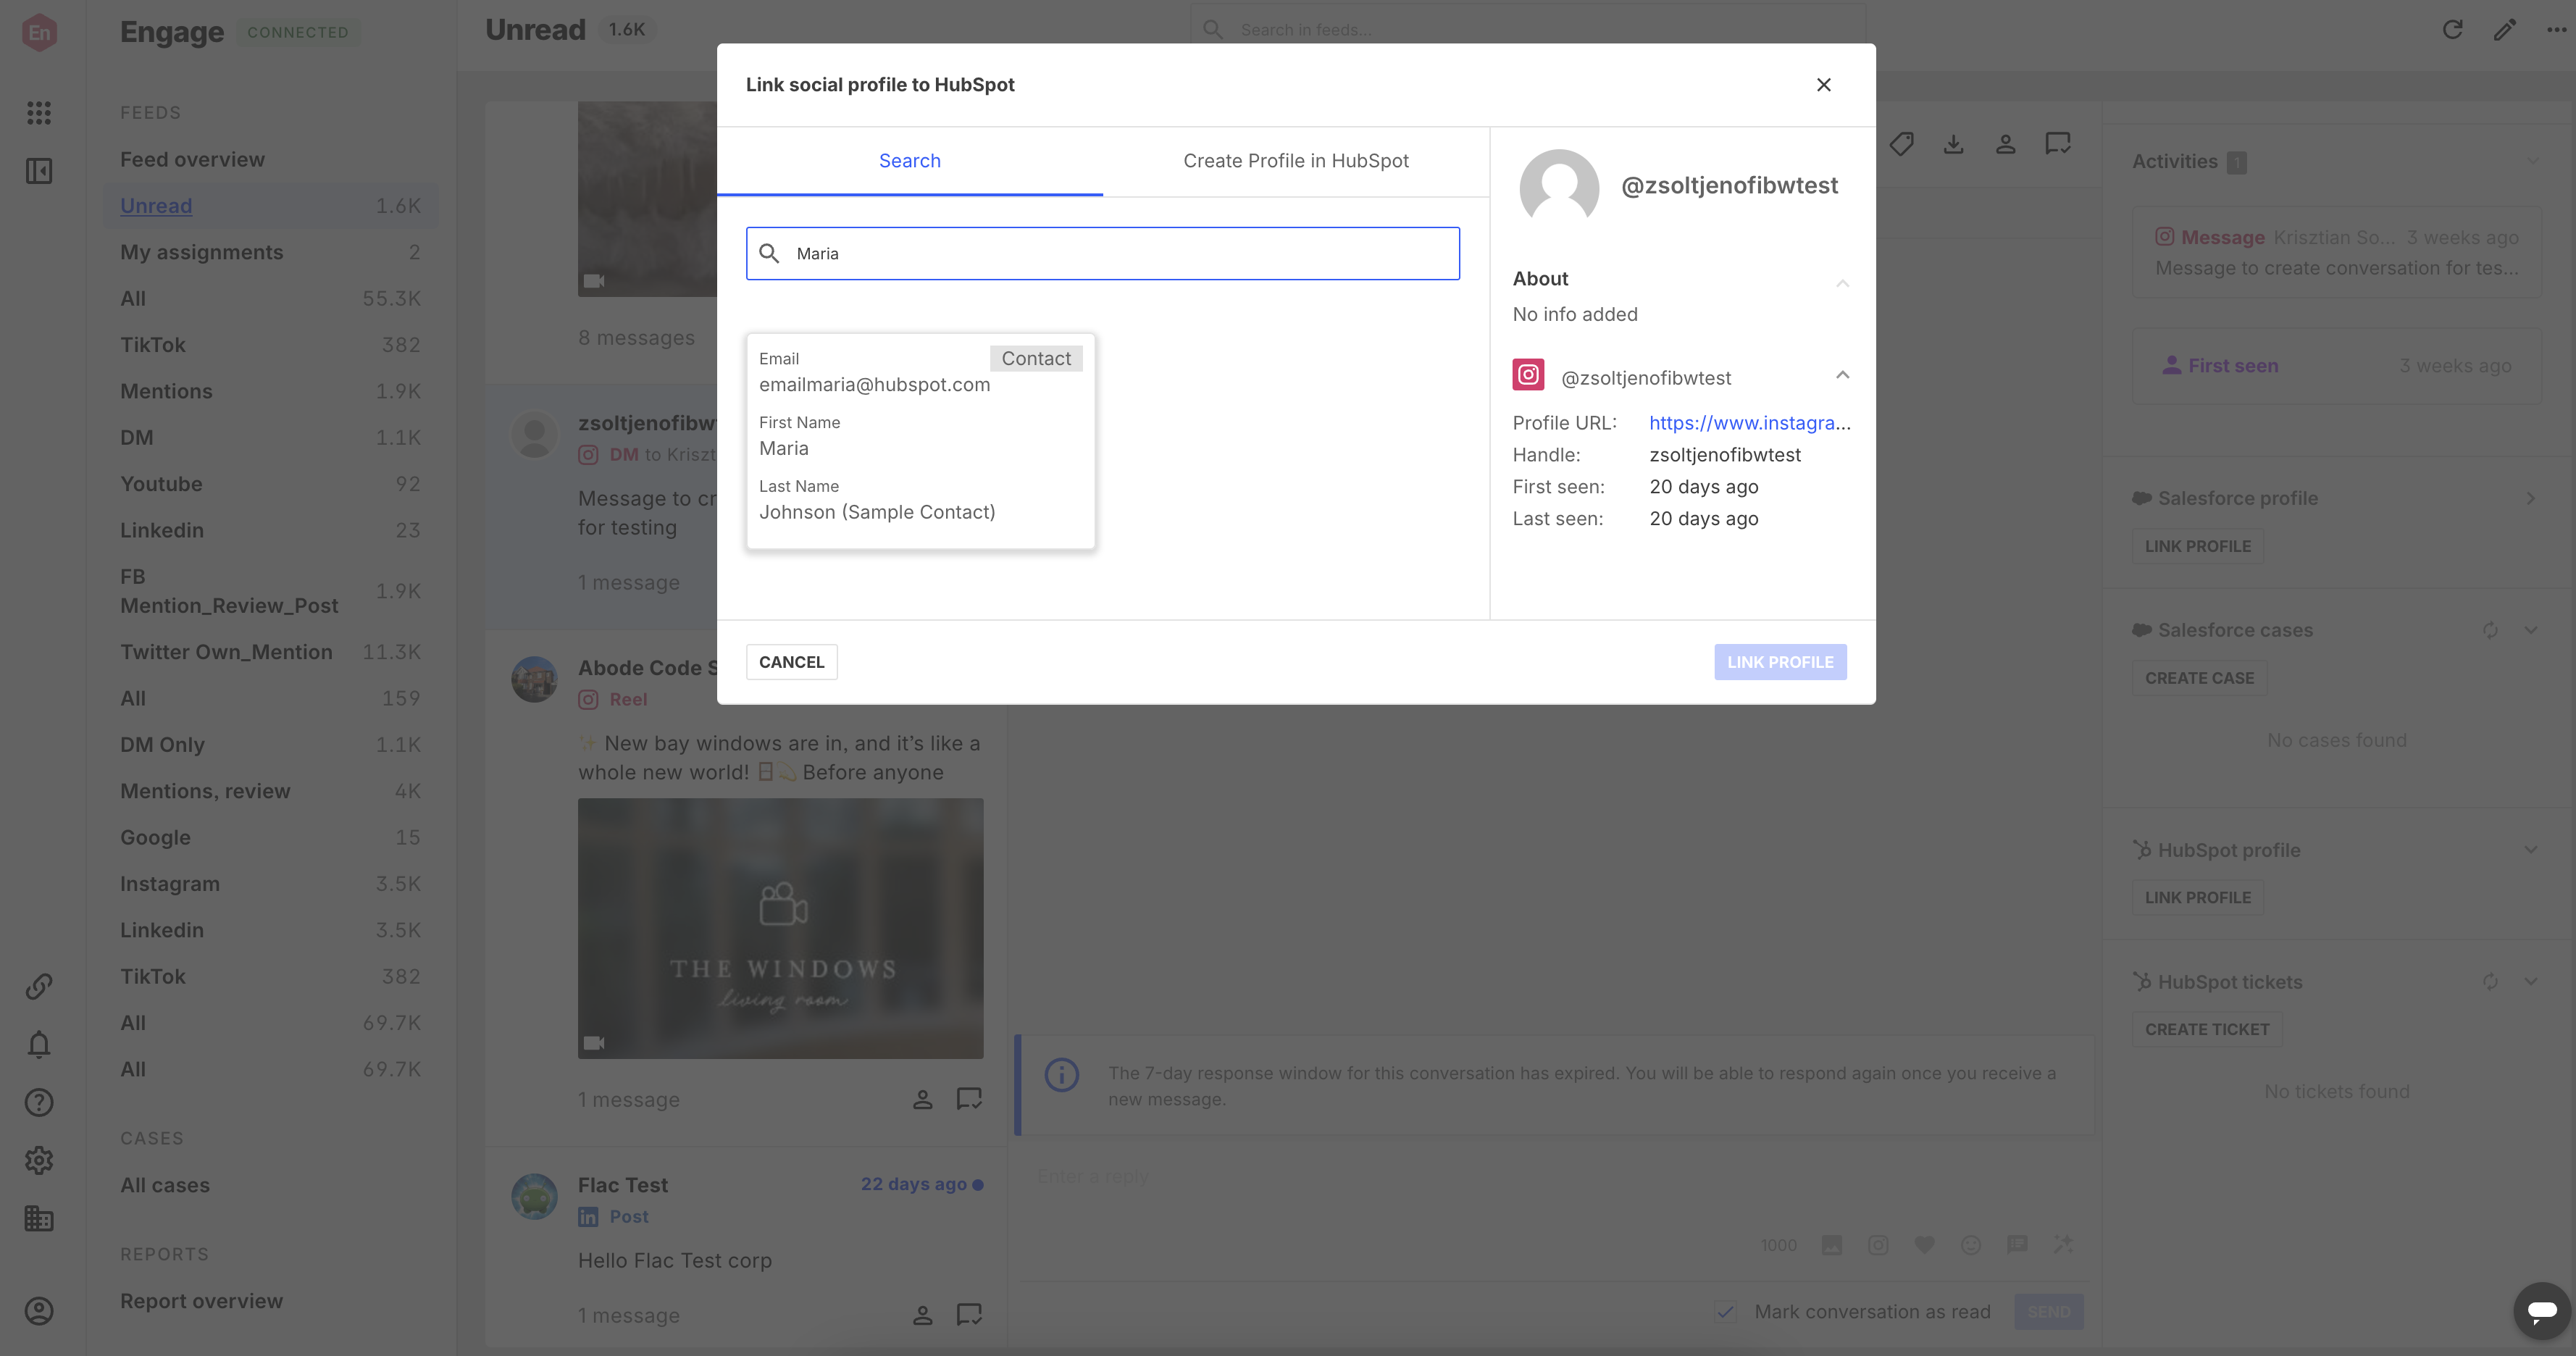
Task: Click the assign user icon in conversation toolbar
Action: point(2005,144)
